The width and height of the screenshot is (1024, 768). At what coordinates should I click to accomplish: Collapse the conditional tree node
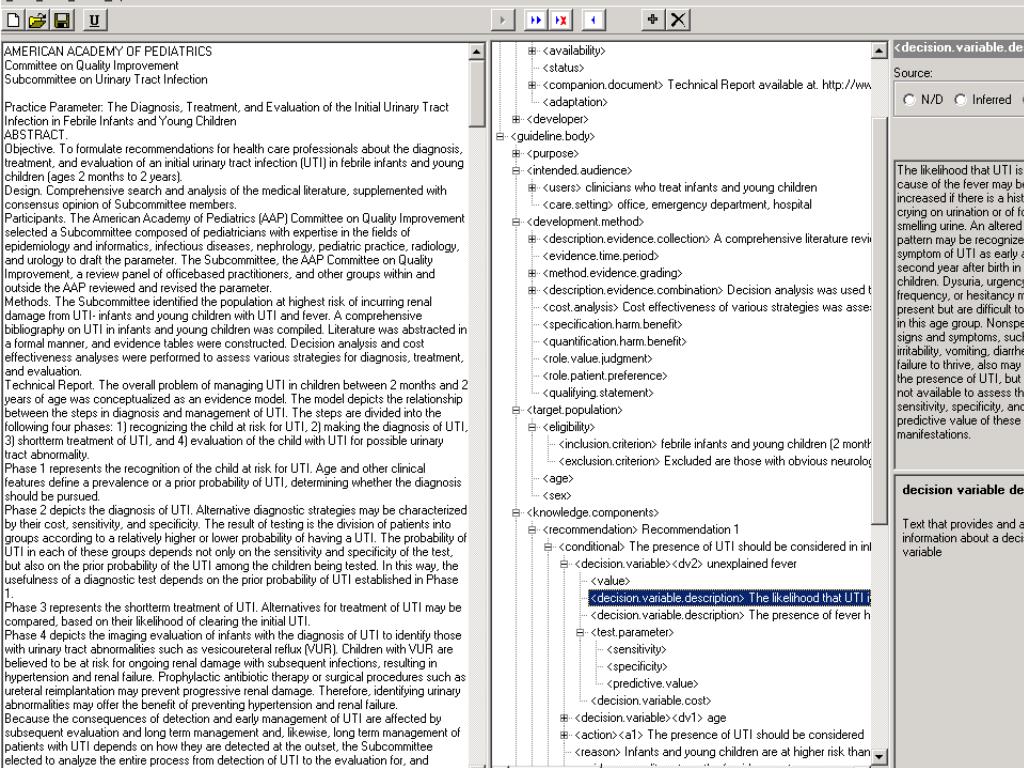click(x=548, y=547)
